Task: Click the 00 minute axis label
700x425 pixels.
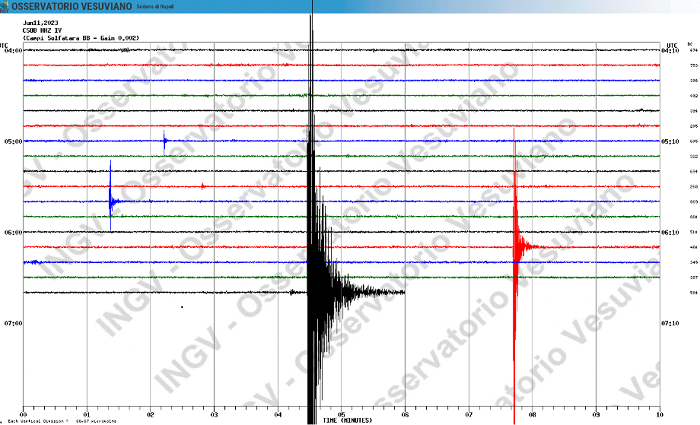Action: click(24, 414)
